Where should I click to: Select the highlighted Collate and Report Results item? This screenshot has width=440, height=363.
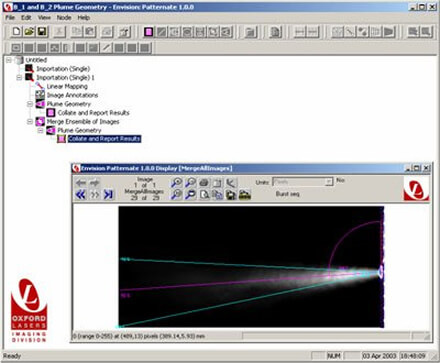click(104, 139)
